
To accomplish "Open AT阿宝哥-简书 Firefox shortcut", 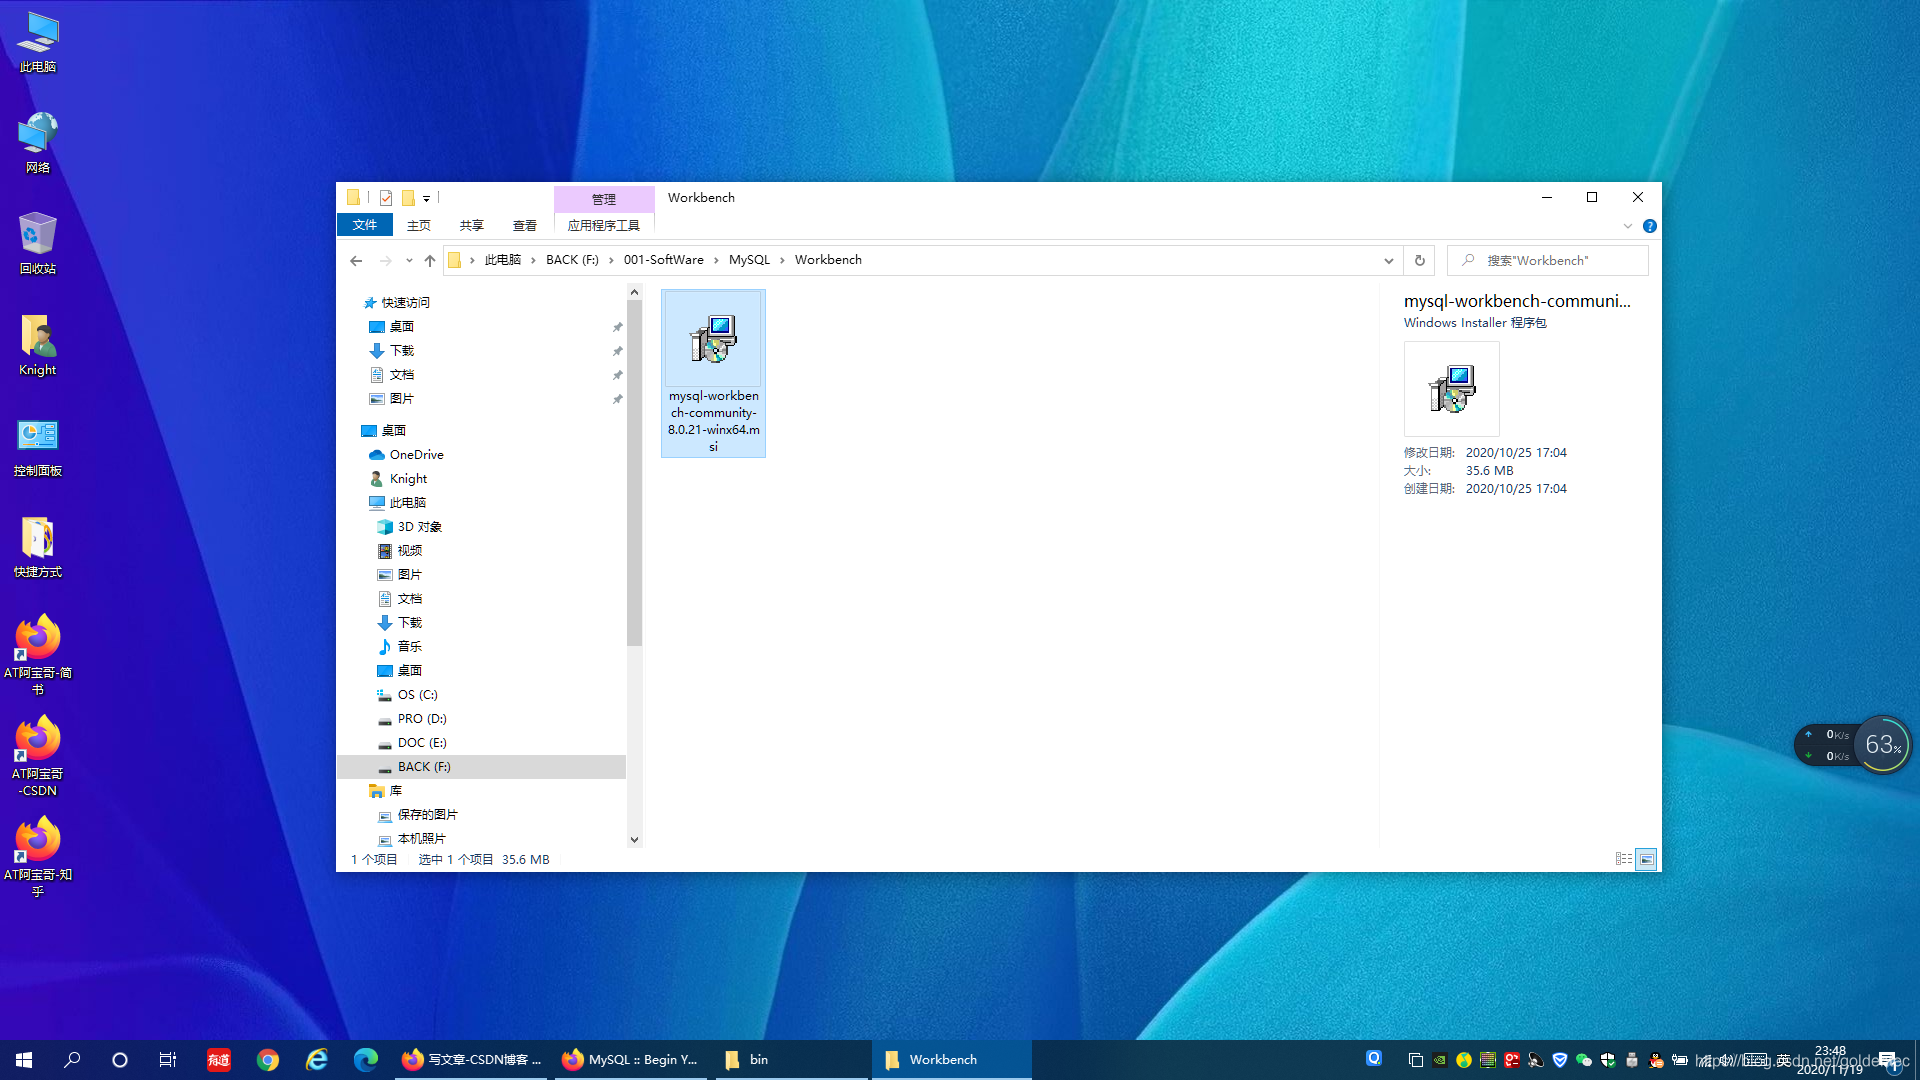I will pos(38,655).
